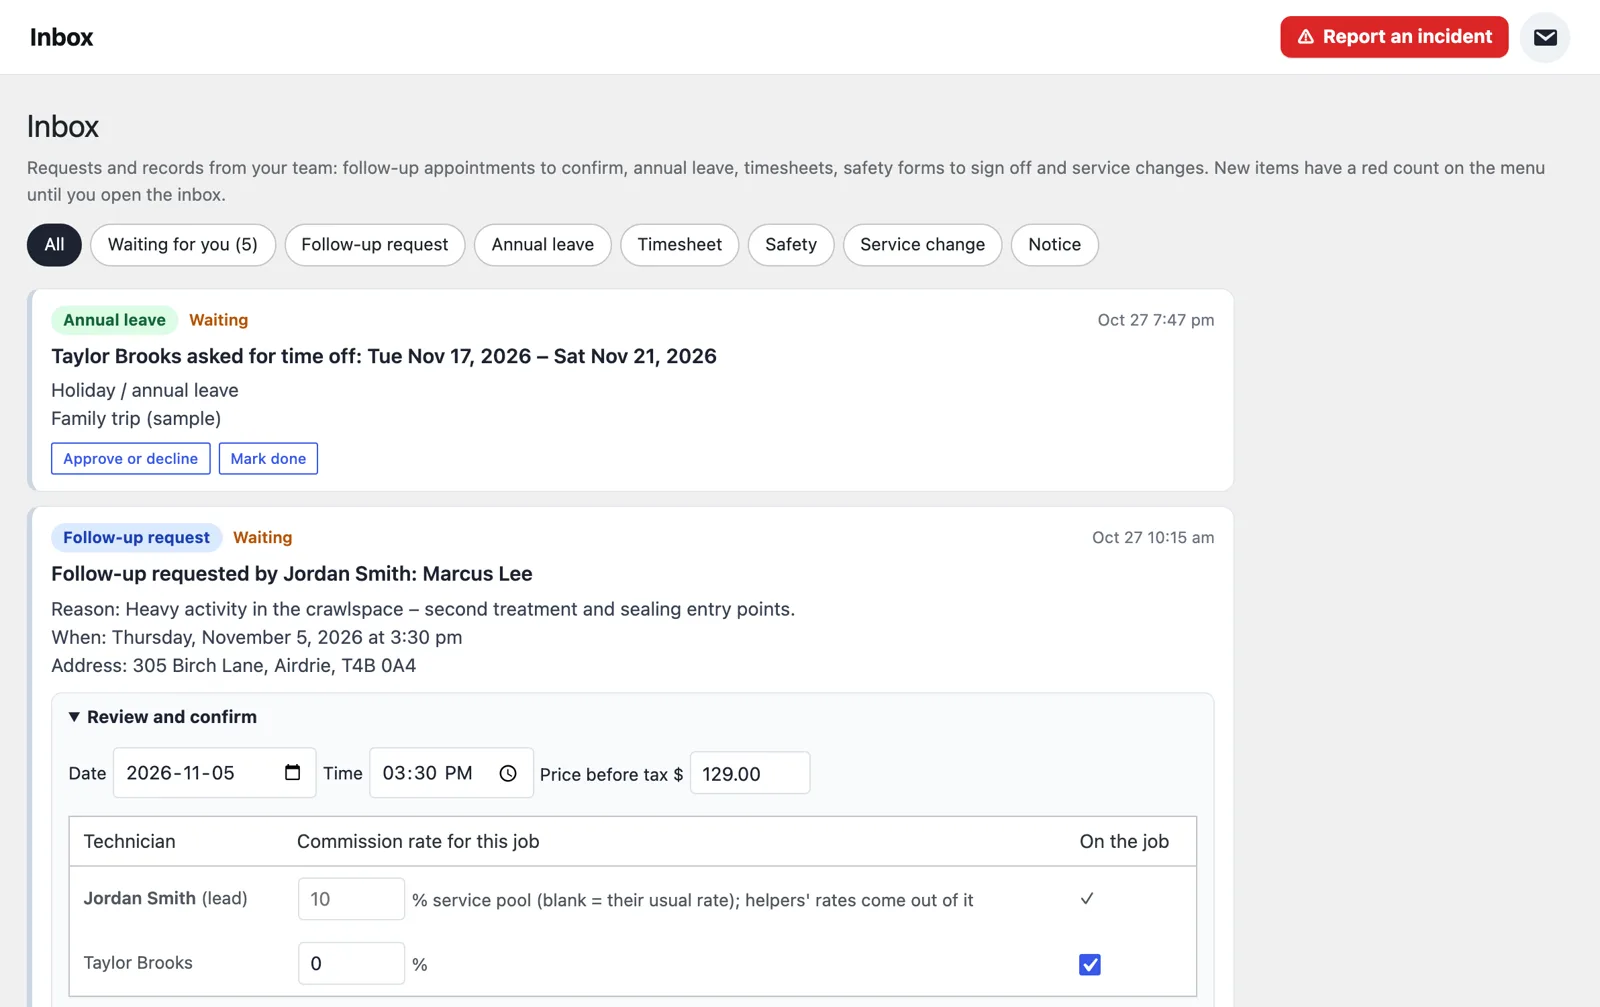The image size is (1600, 1007).
Task: Filter by Annual leave chip
Action: [x=543, y=245]
